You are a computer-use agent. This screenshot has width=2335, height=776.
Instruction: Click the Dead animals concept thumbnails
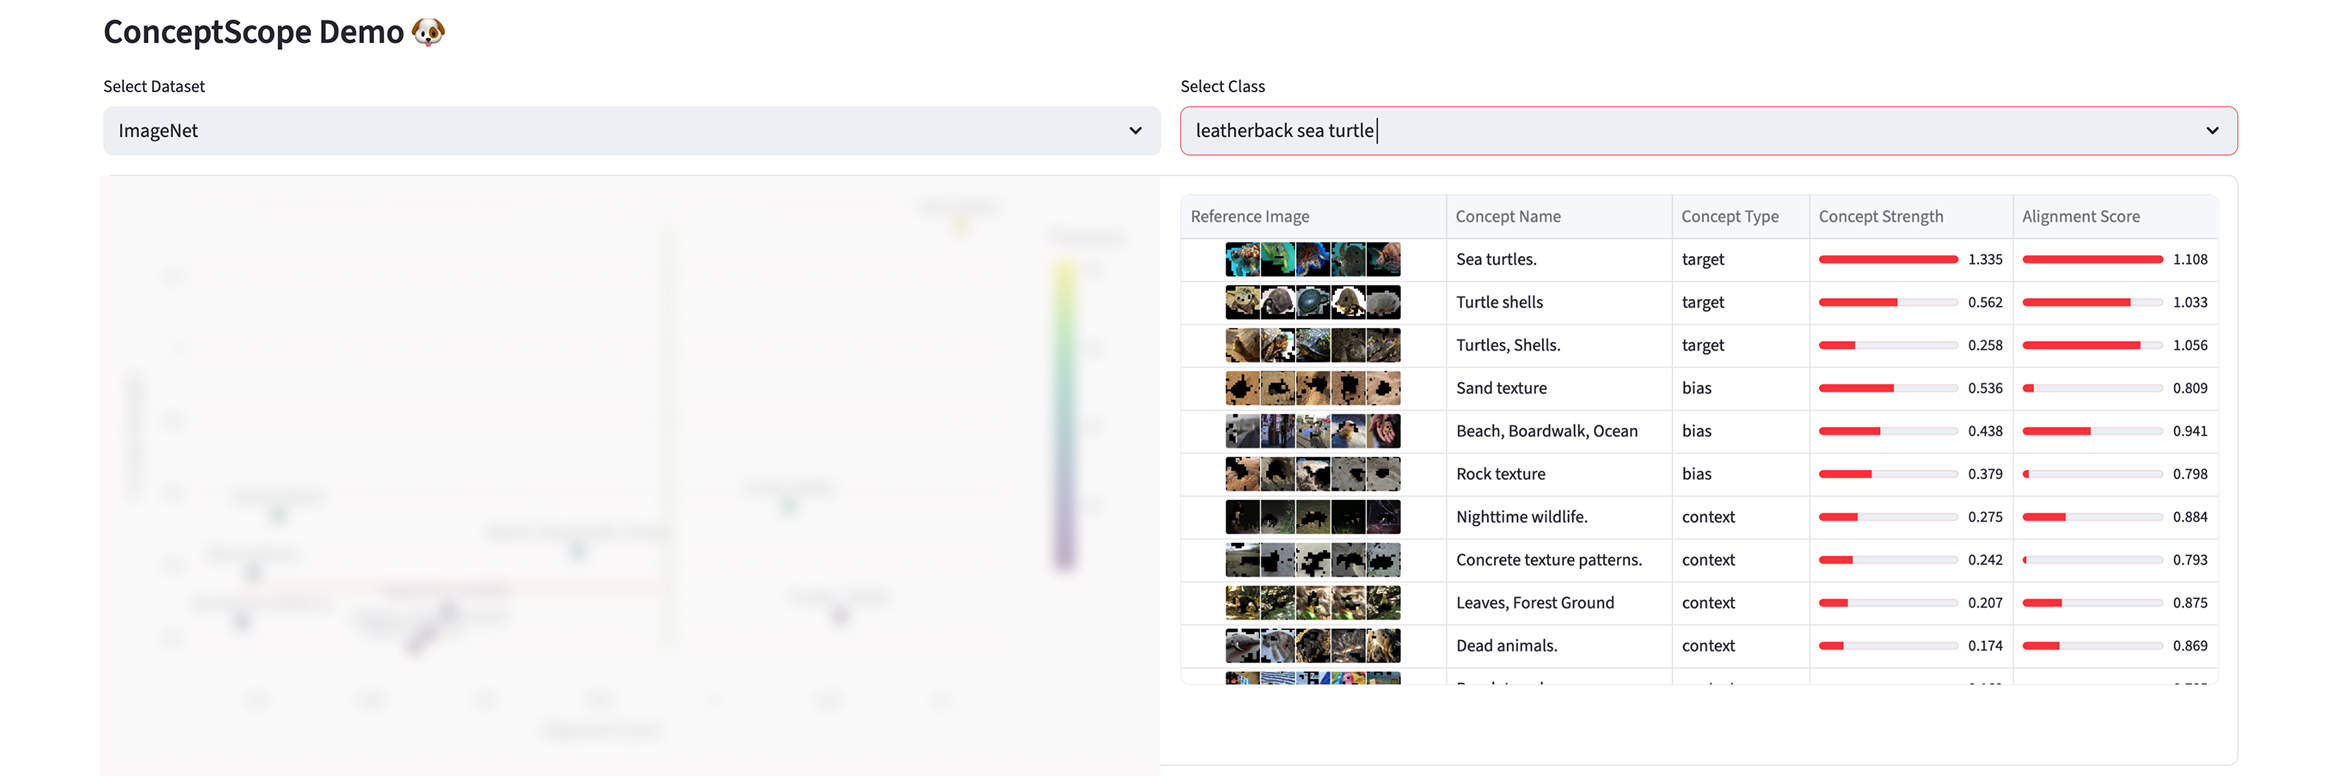1312,645
